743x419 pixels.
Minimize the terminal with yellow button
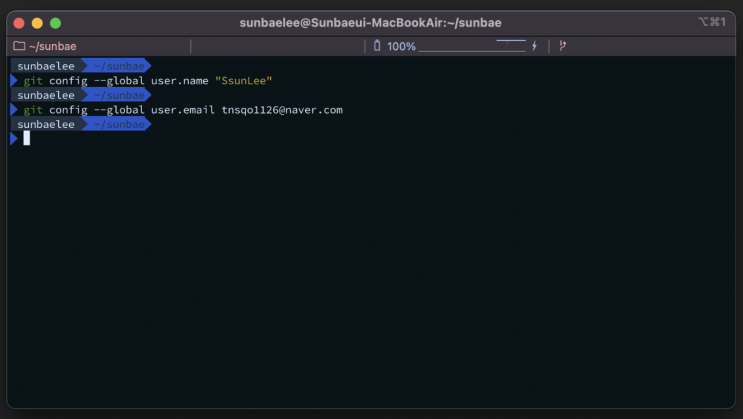37,23
